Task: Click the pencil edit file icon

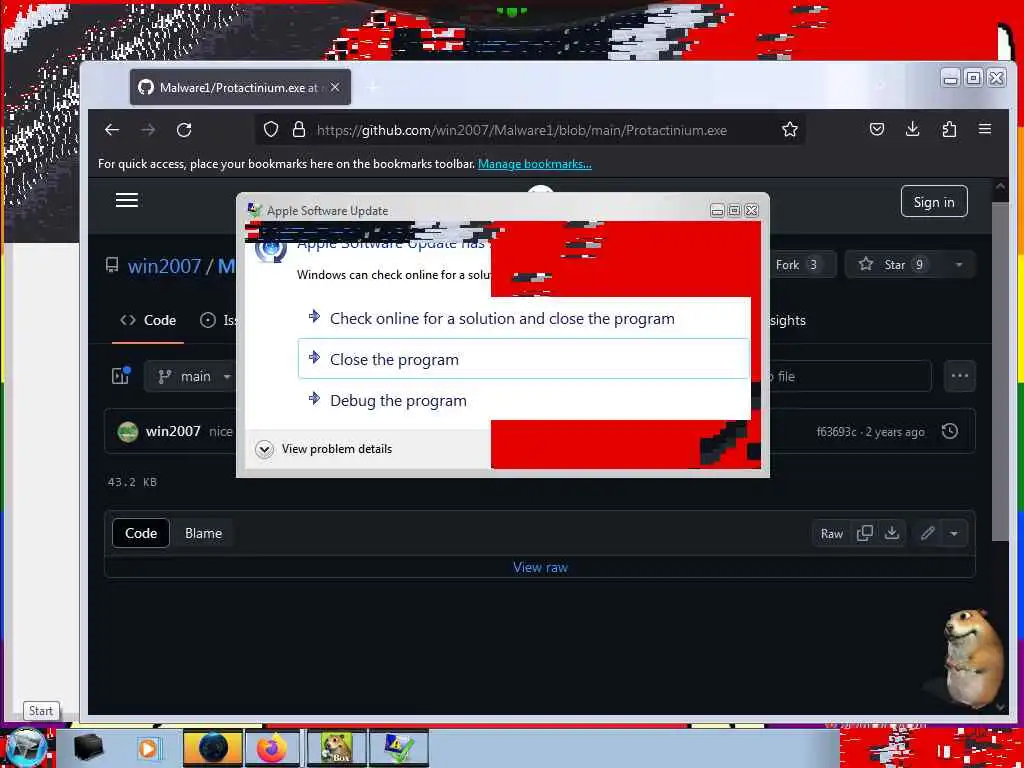Action: pyautogui.click(x=927, y=533)
